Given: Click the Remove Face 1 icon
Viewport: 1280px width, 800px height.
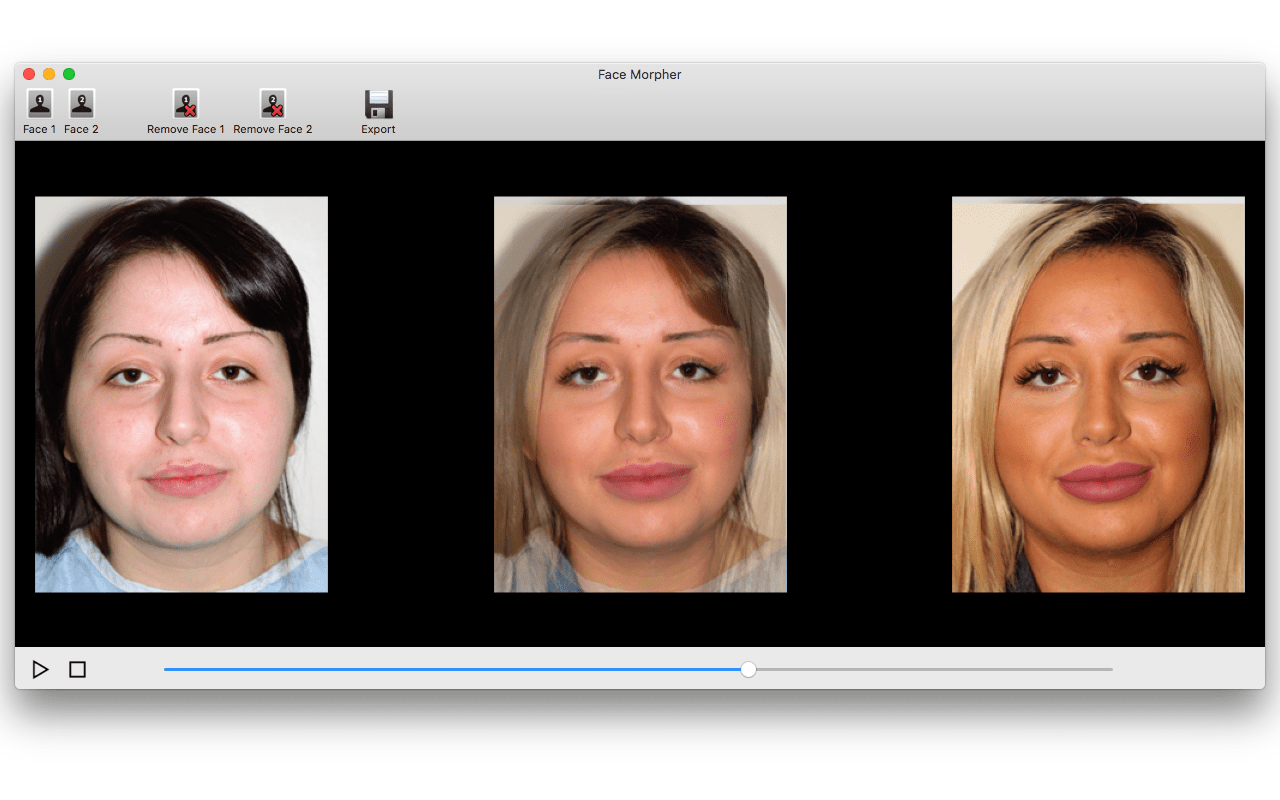Looking at the screenshot, I should point(186,104).
